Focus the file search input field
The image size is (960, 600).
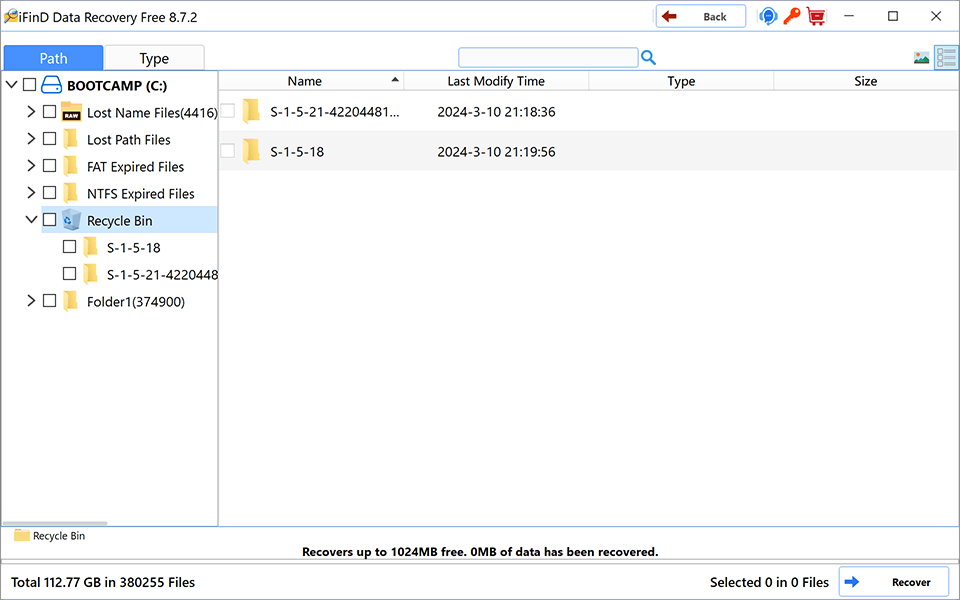pos(548,58)
